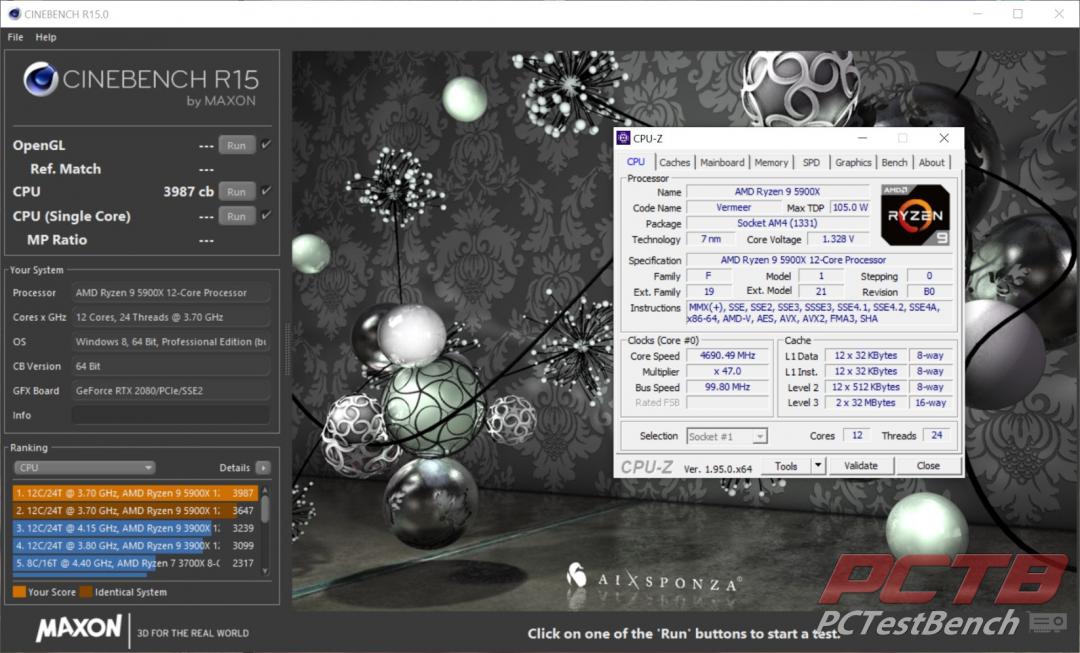The width and height of the screenshot is (1080, 653).
Task: Click the ranking list scrollbar thumb
Action: 265,508
